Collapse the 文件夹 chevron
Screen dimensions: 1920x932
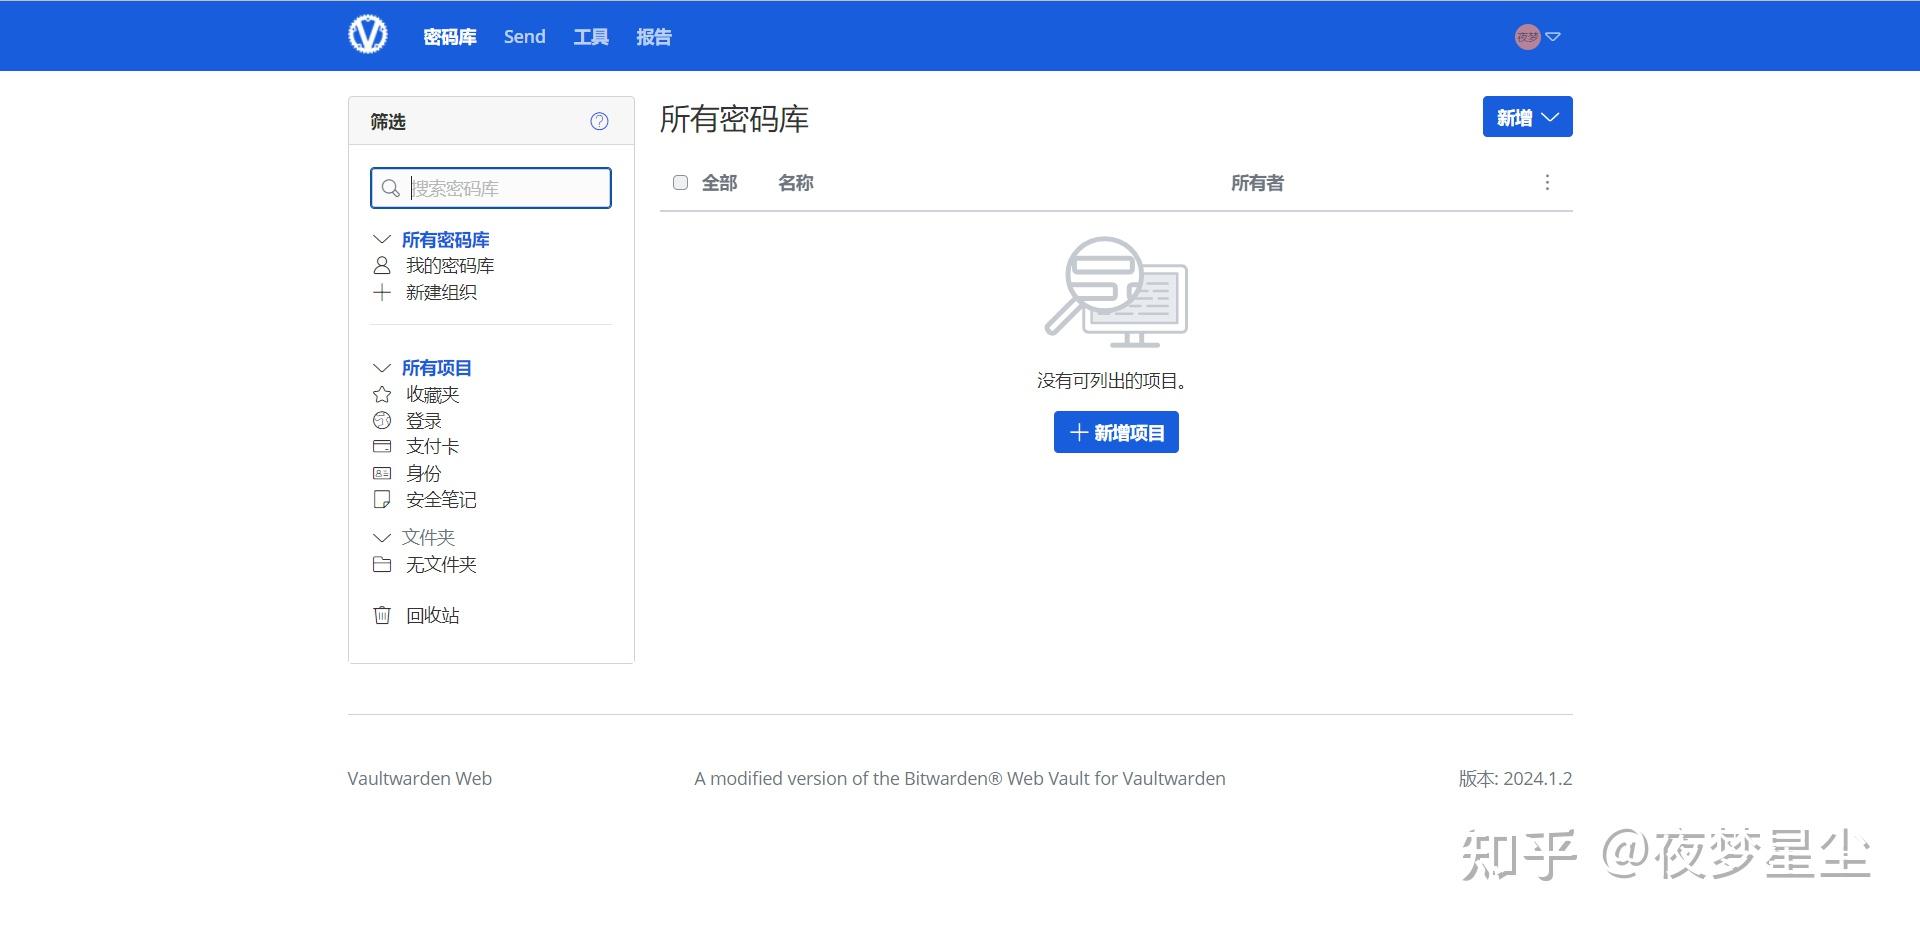[381, 538]
